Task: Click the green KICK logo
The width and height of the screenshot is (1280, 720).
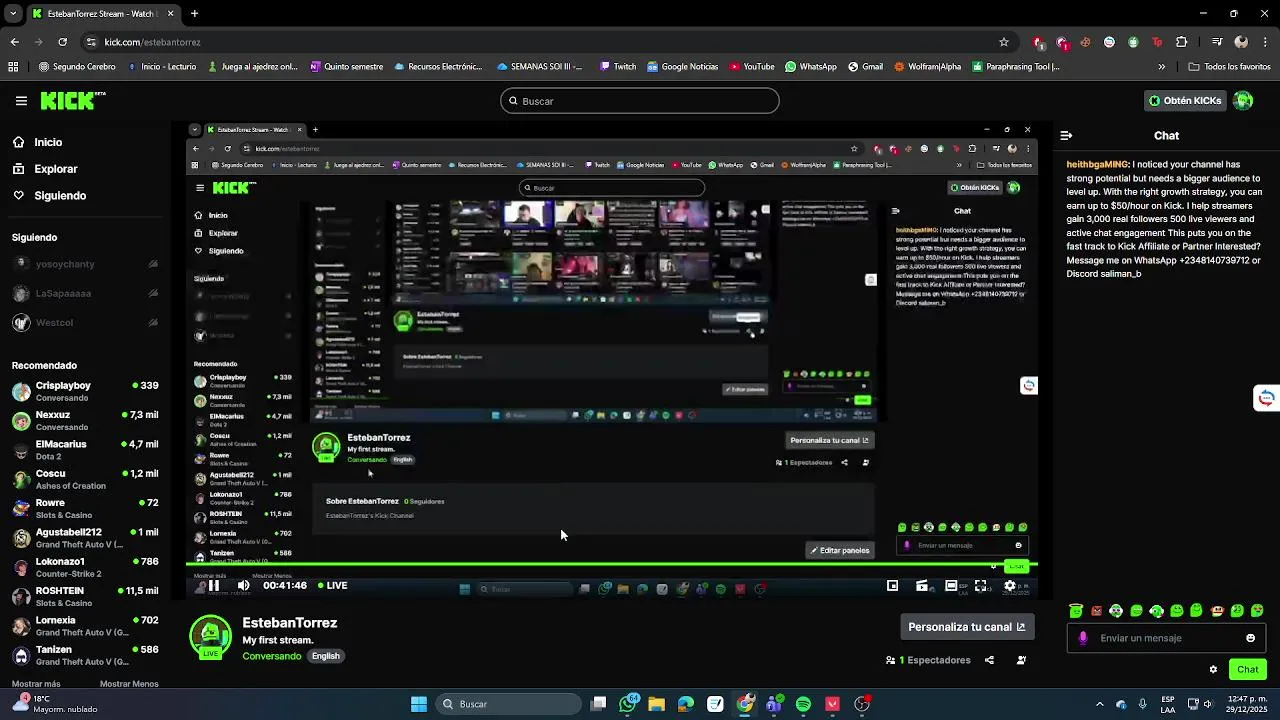Action: [x=73, y=100]
